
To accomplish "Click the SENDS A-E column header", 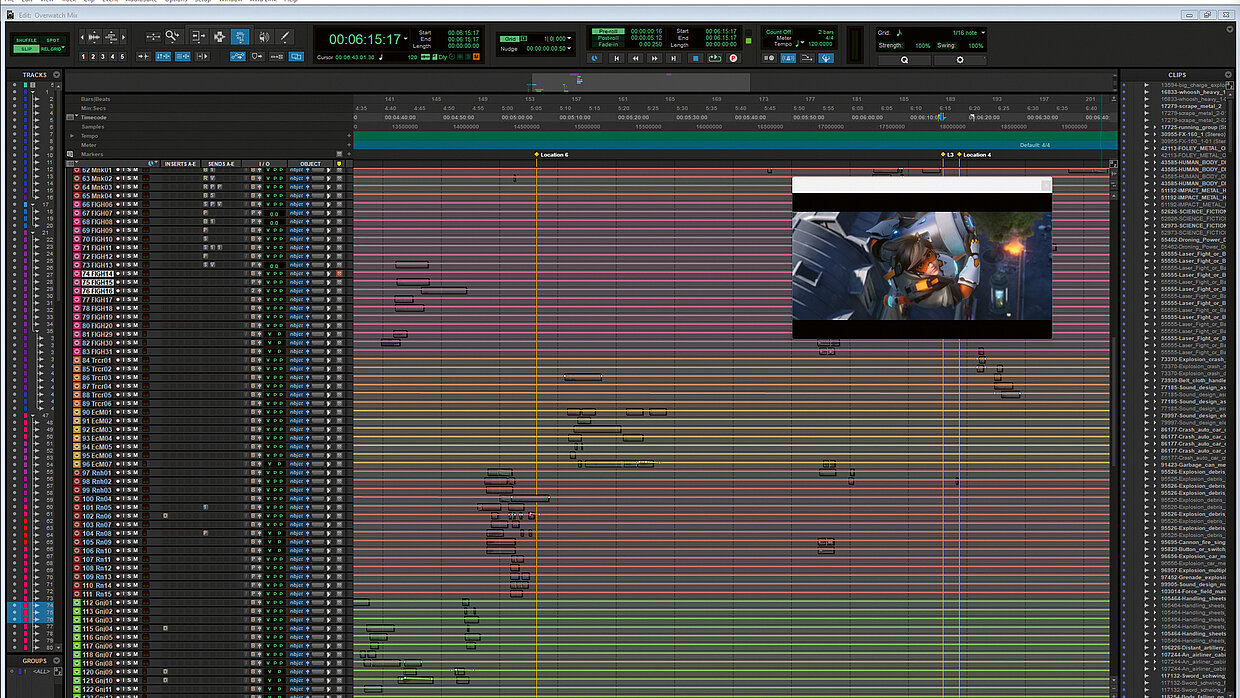I will pos(221,163).
